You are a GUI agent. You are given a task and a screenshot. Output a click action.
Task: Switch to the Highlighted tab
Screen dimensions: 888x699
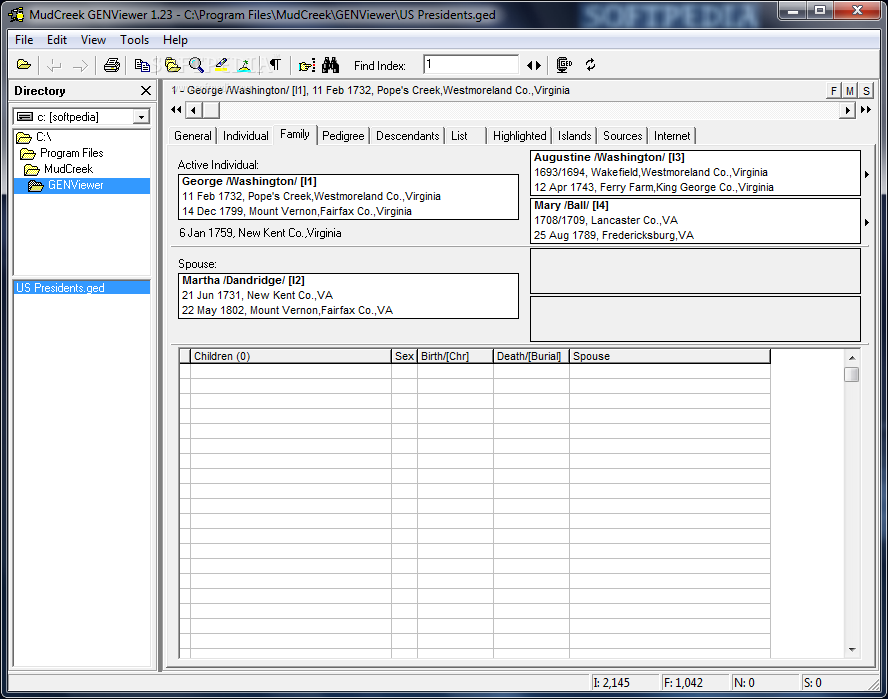(x=519, y=136)
